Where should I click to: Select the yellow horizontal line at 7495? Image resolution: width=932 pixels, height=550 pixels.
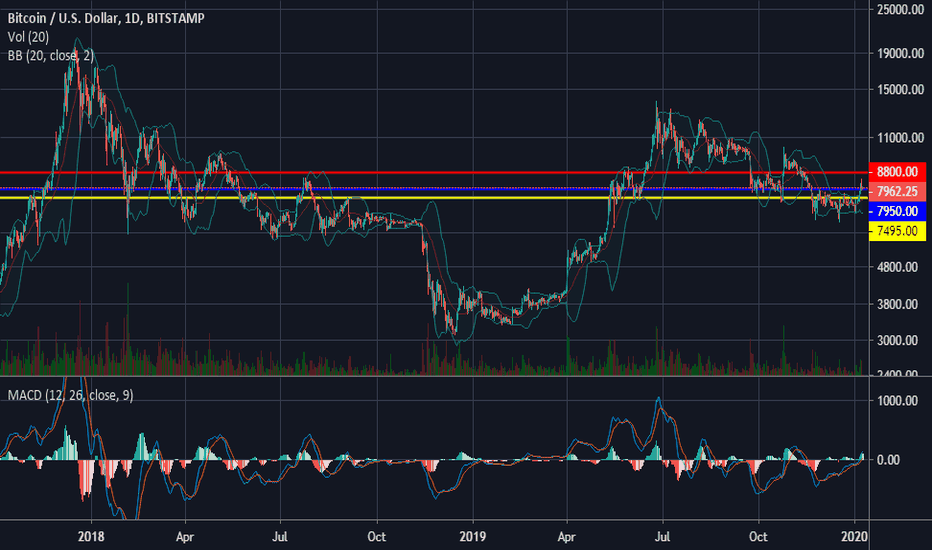[434, 198]
